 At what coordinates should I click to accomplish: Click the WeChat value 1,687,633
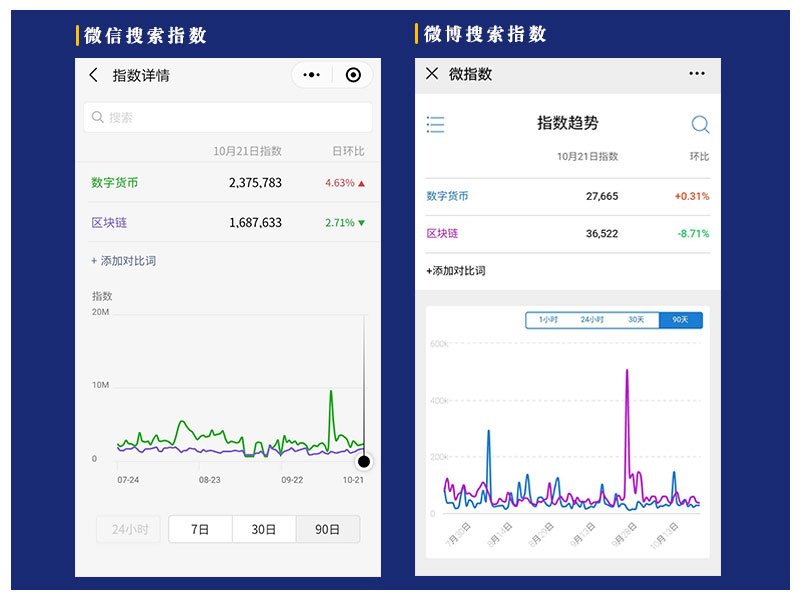[255, 222]
